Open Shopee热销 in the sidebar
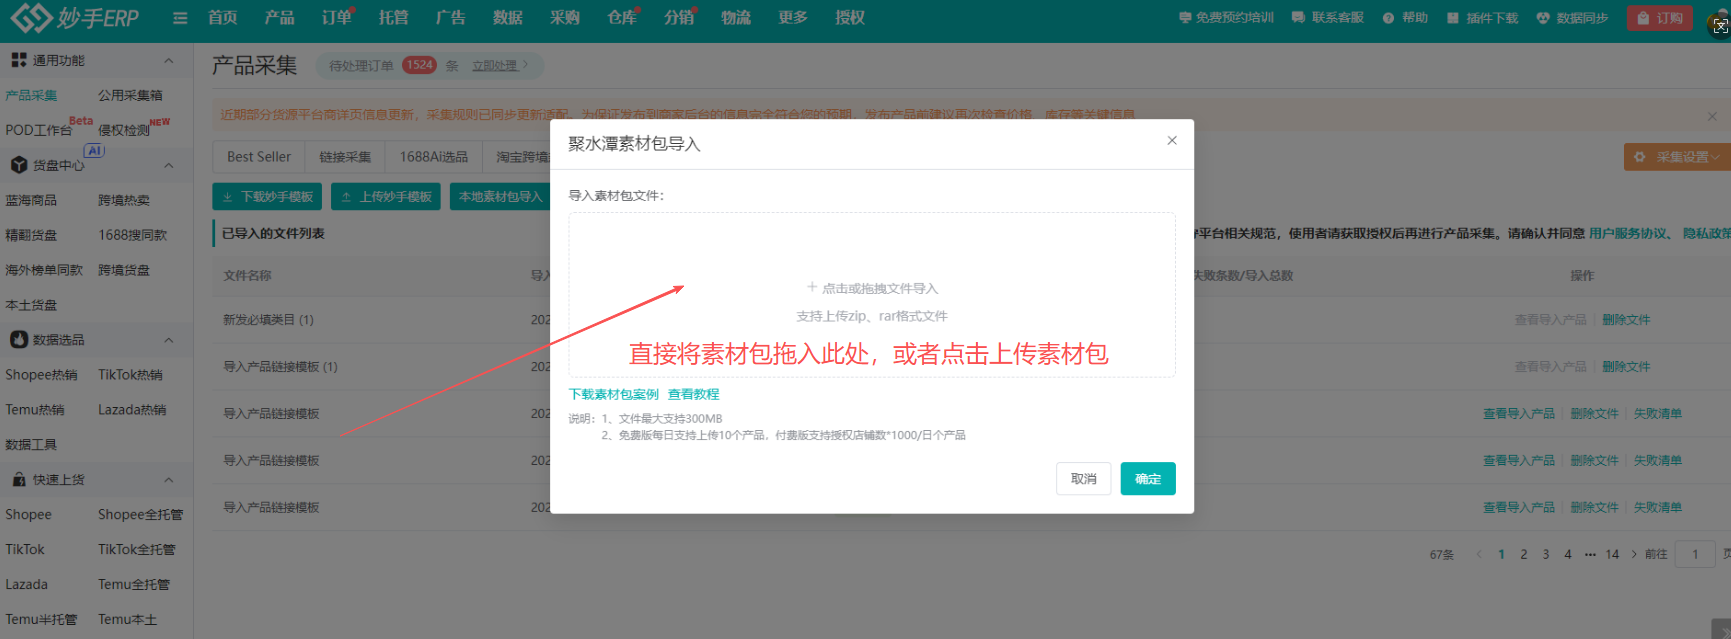Image resolution: width=1731 pixels, height=639 pixels. (41, 375)
